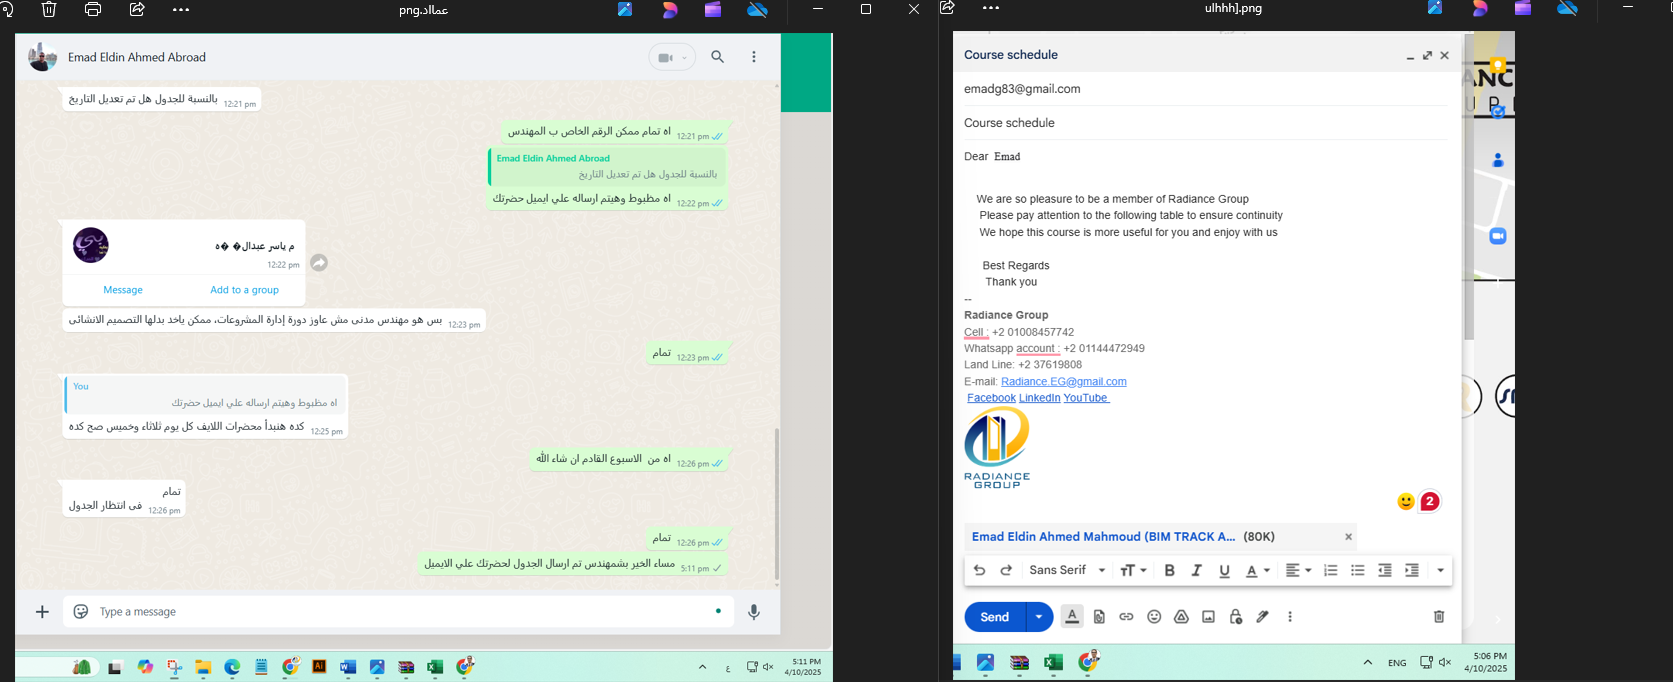Open the LinkedIn signature link
This screenshot has width=1673, height=682.
[1039, 398]
